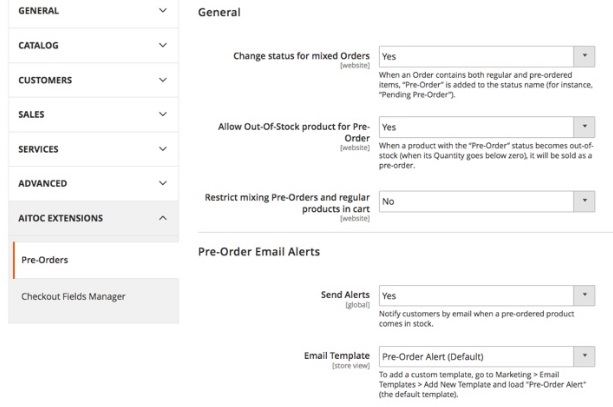Click the SALES menu label
The height and width of the screenshot is (407, 613).
pyautogui.click(x=31, y=115)
